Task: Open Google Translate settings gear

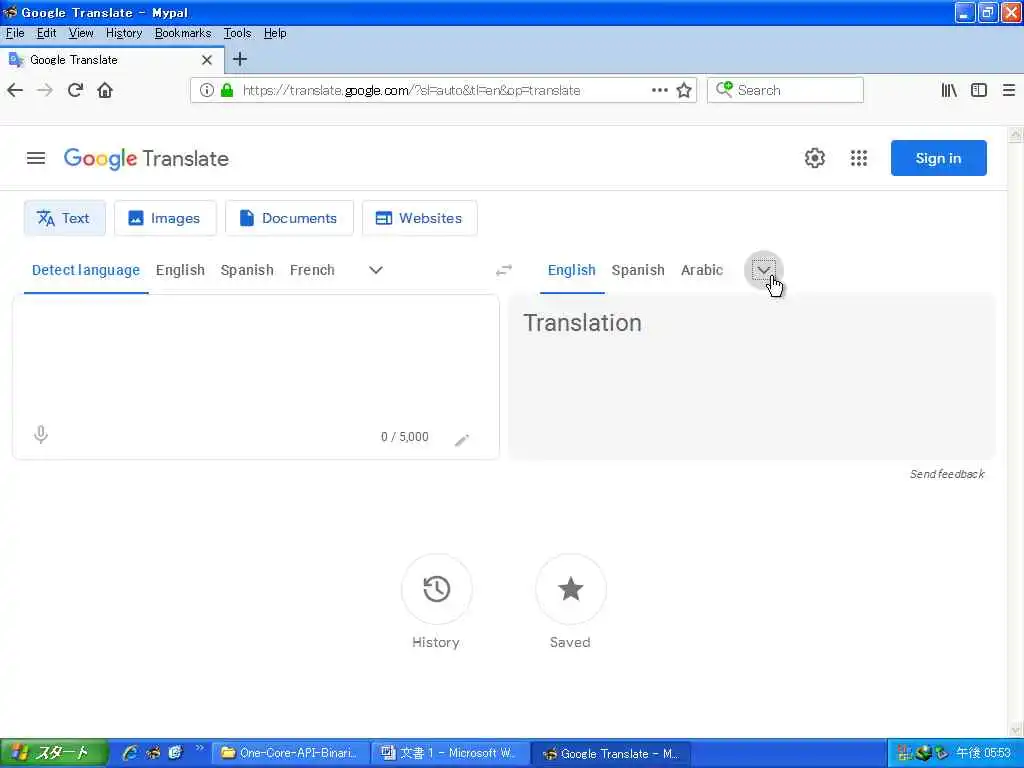Action: coord(814,158)
